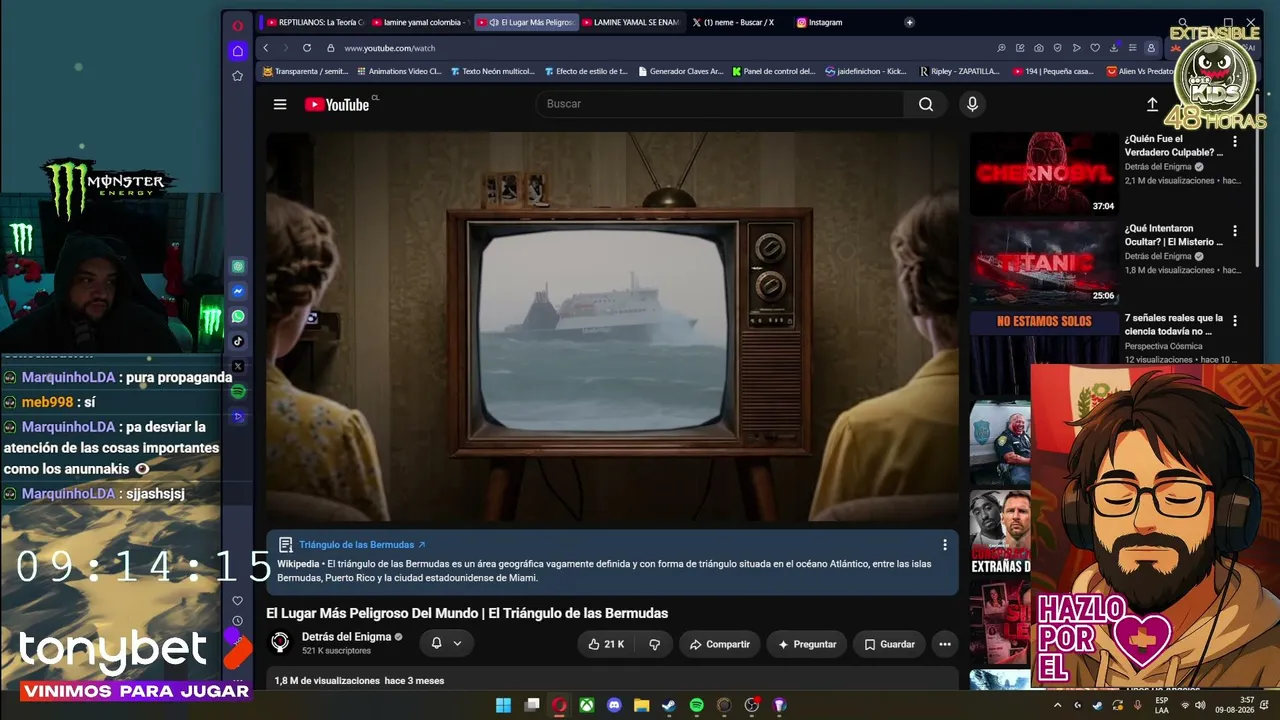
Task: Open the volume control in system tray
Action: [x=1200, y=705]
